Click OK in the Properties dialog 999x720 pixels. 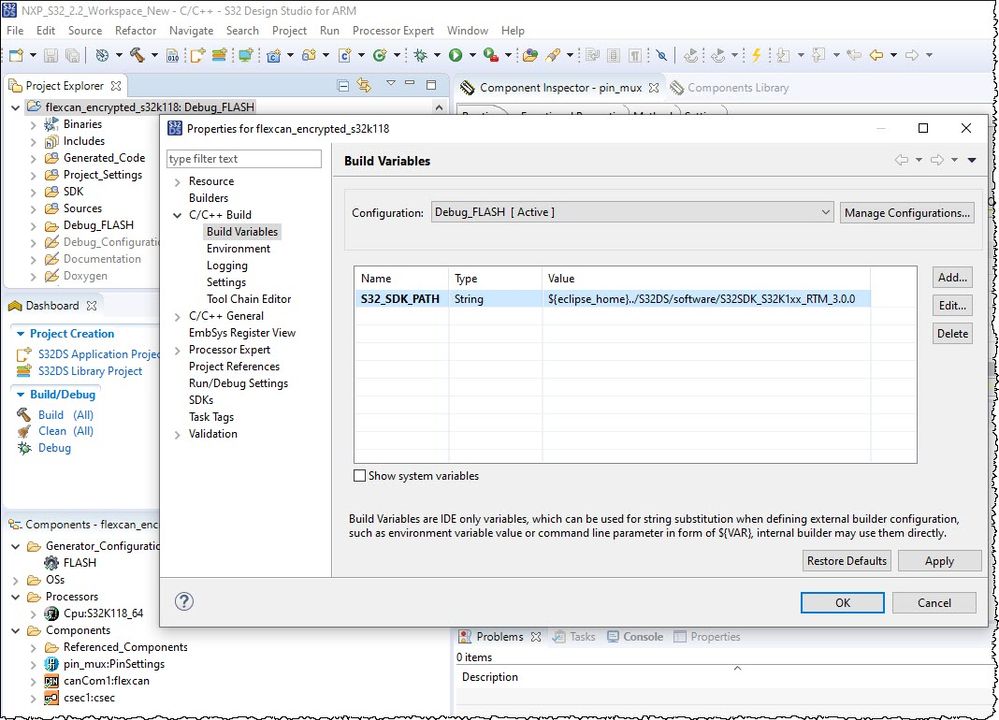point(842,603)
